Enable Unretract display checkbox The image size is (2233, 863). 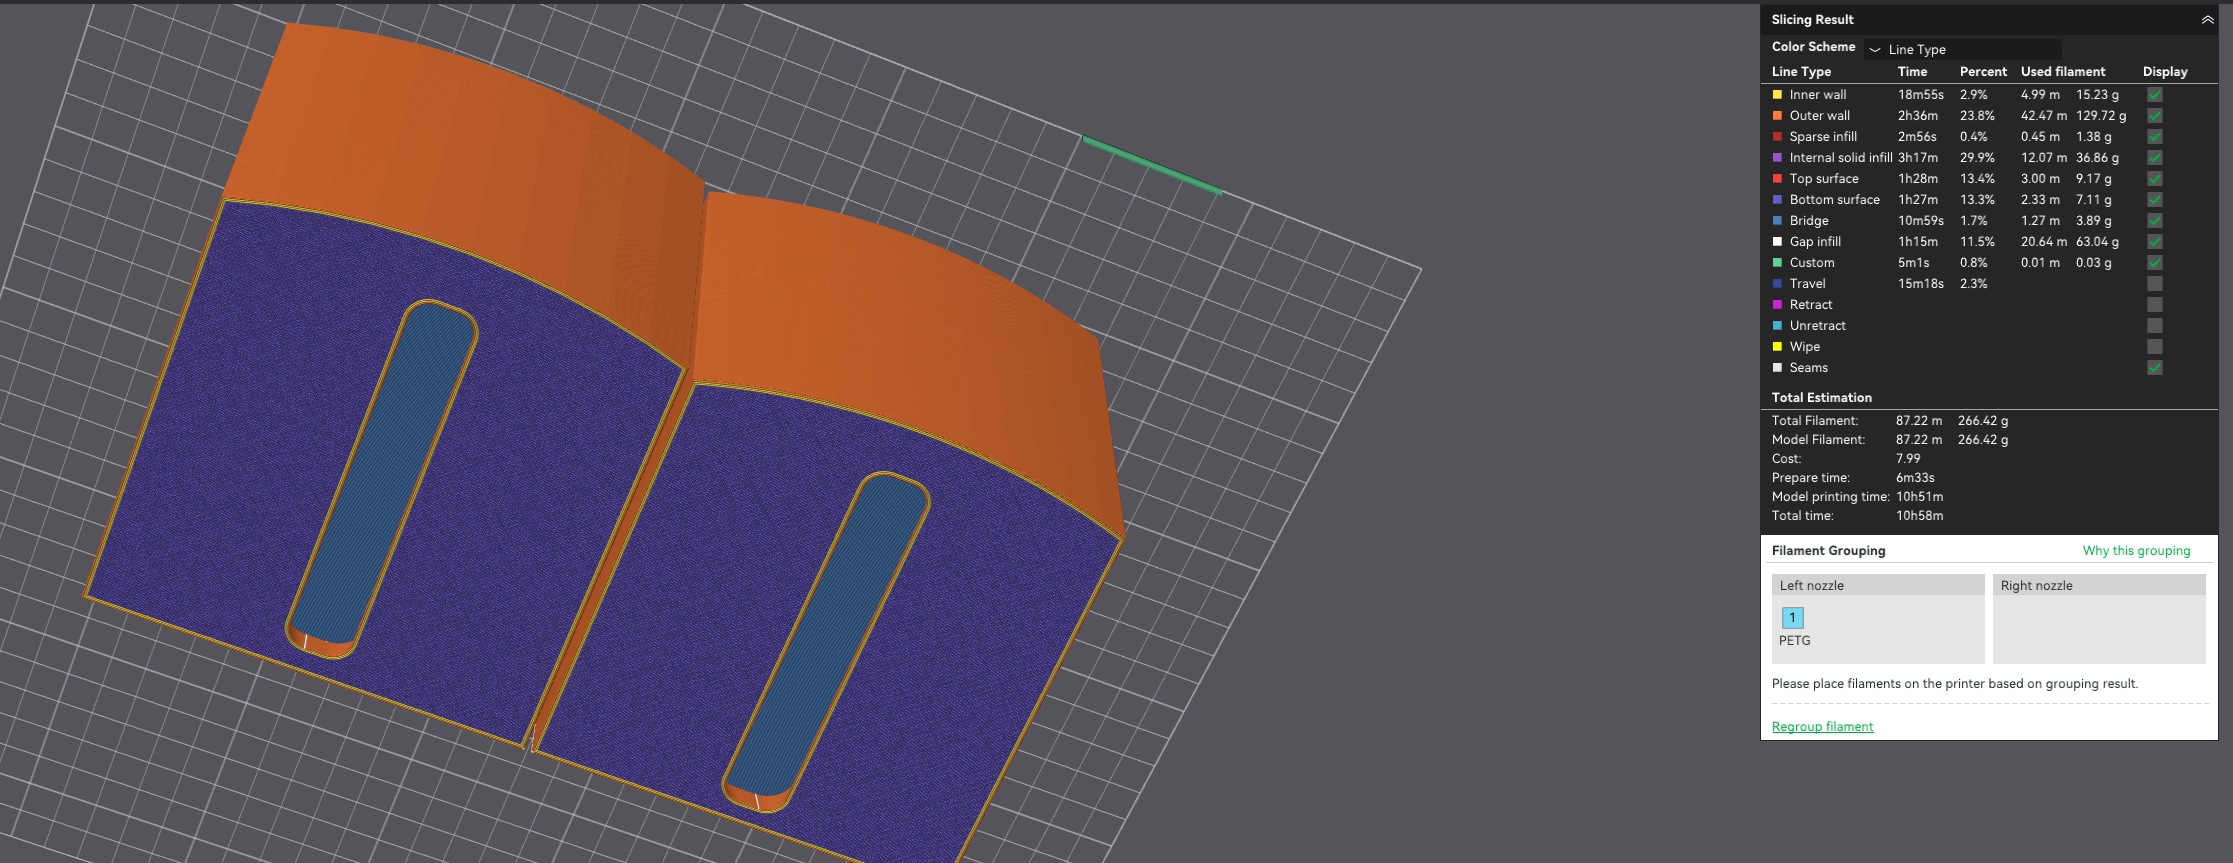click(2155, 326)
